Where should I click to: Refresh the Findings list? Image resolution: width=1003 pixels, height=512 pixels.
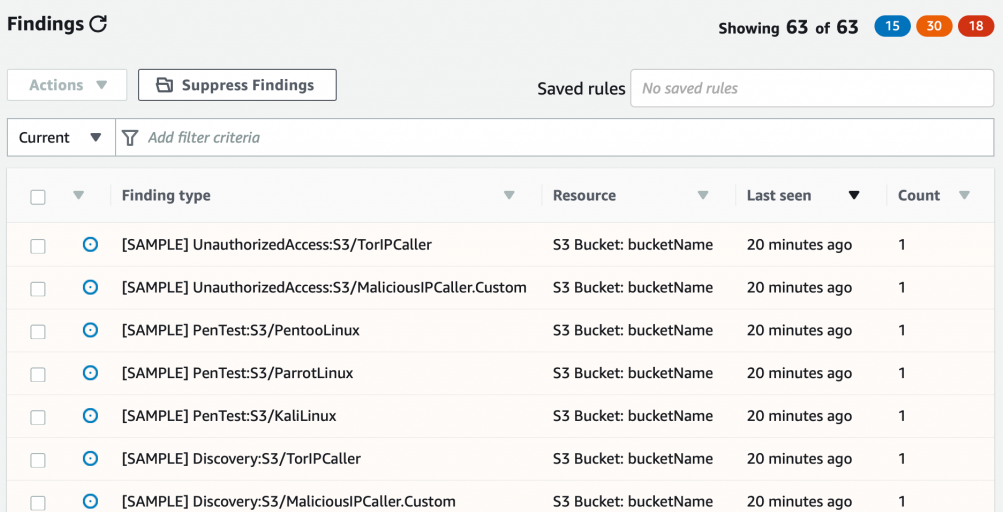click(x=98, y=24)
